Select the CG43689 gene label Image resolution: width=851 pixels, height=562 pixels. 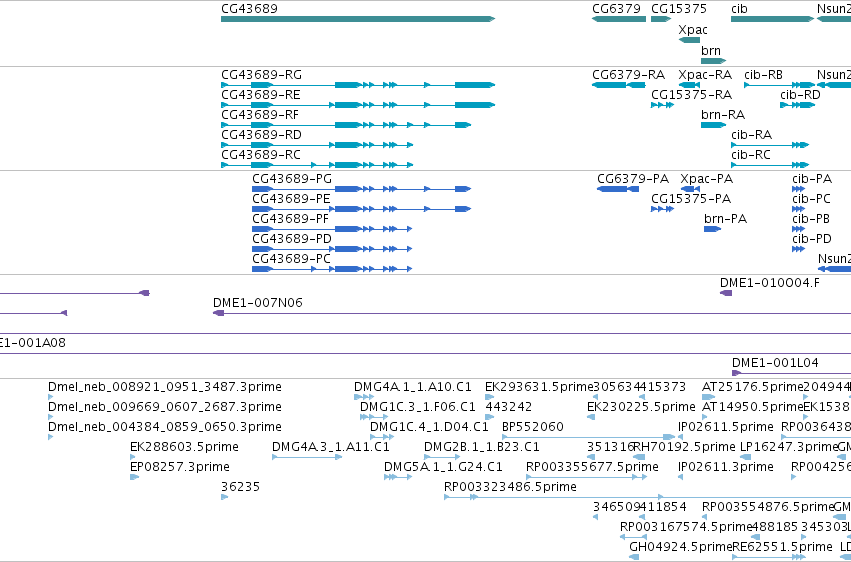[249, 9]
